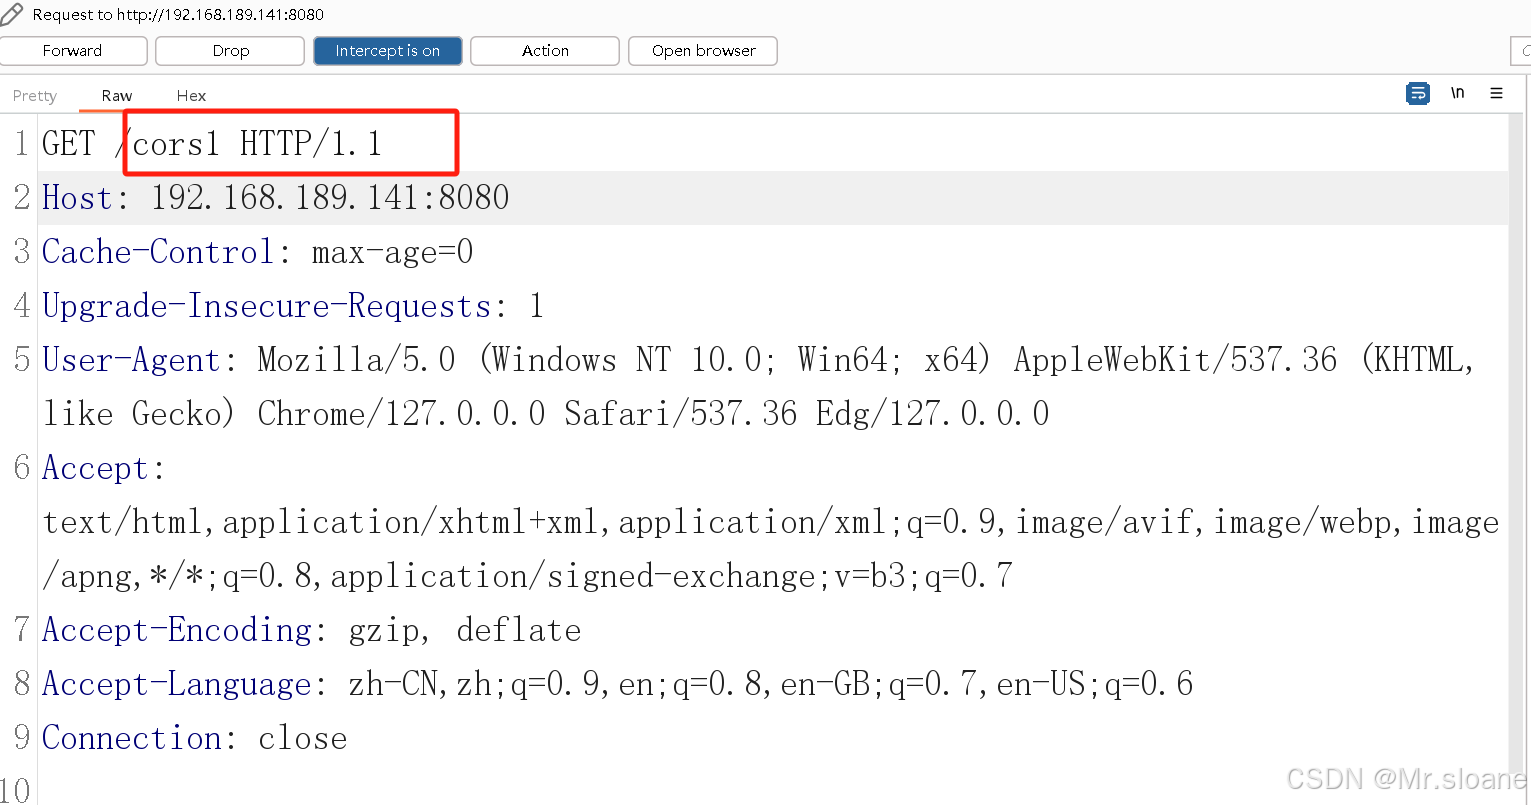Forward the intercepted request

tap(73, 51)
